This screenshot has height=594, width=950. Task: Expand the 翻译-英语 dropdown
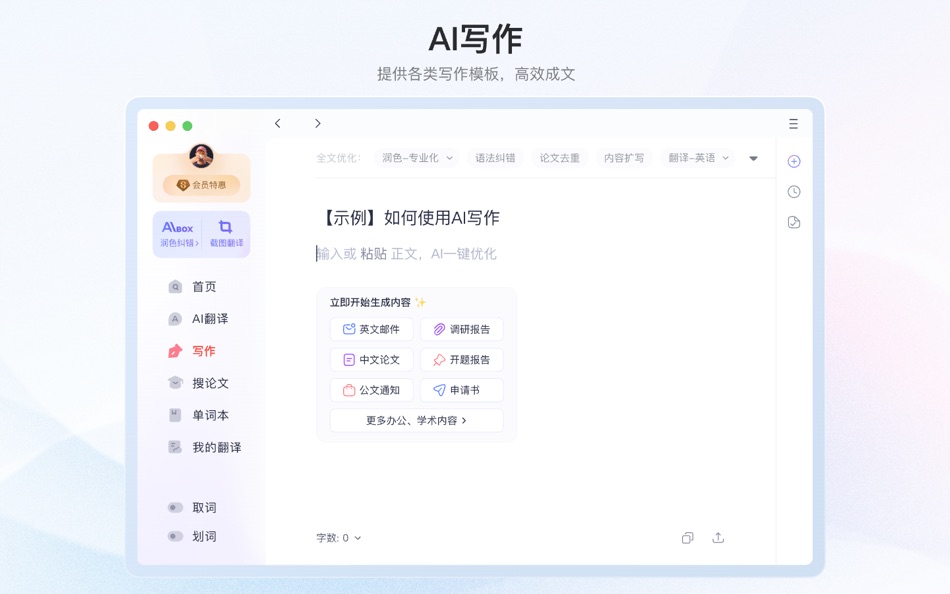pos(698,158)
